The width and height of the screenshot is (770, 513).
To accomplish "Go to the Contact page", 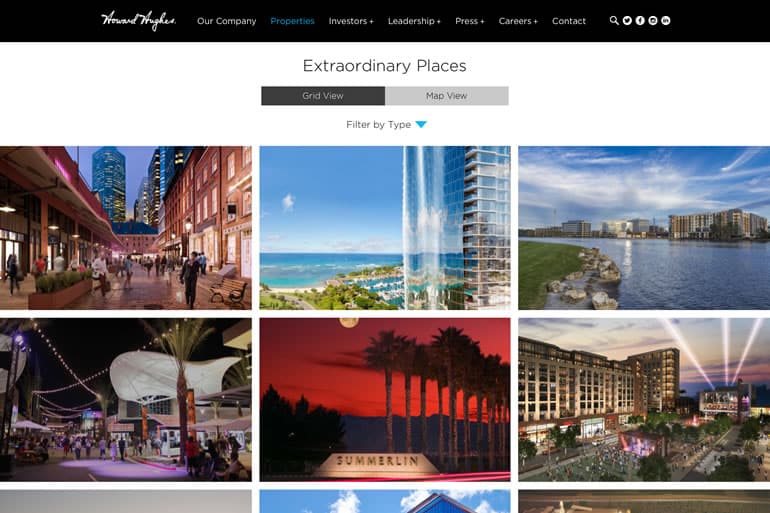I will 569,21.
